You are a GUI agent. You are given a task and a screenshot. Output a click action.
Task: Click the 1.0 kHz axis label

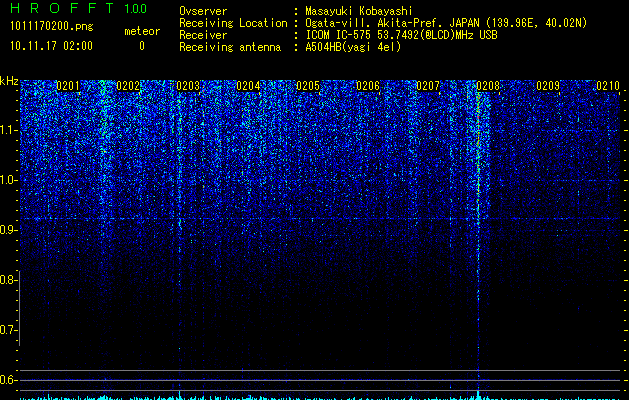[x=7, y=180]
